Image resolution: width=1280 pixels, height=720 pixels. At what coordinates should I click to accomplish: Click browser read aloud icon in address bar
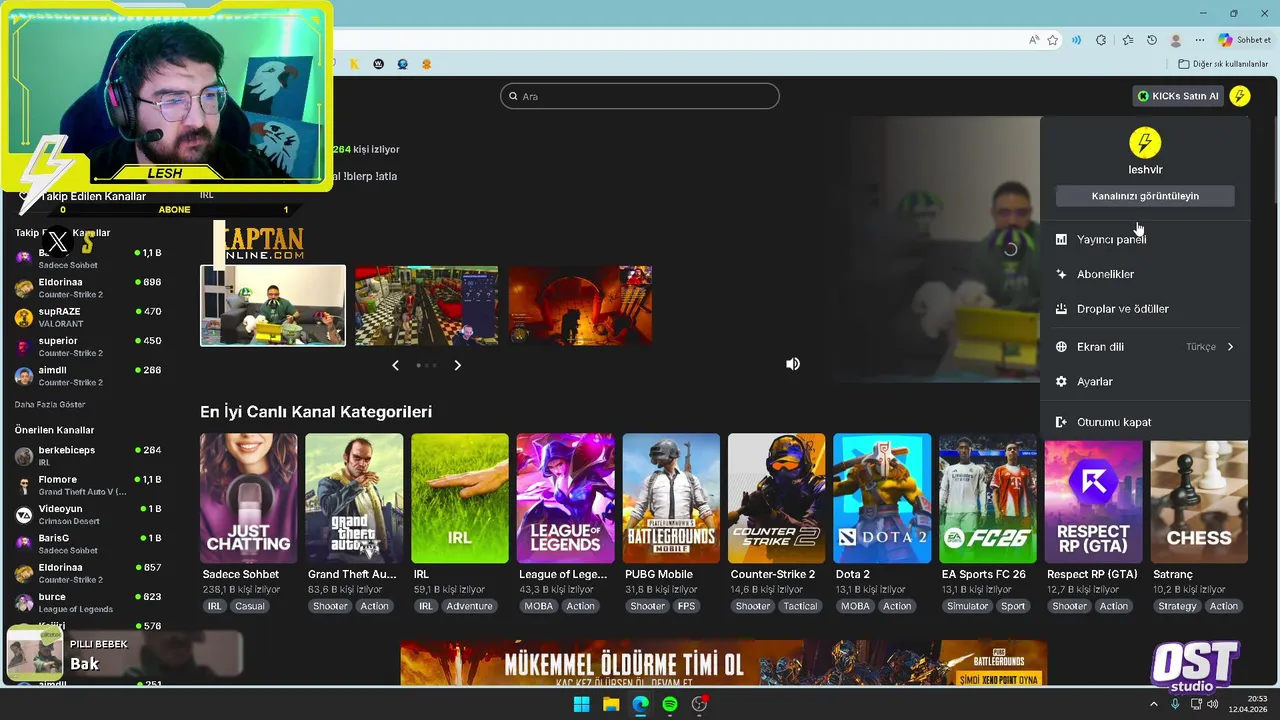point(1034,40)
